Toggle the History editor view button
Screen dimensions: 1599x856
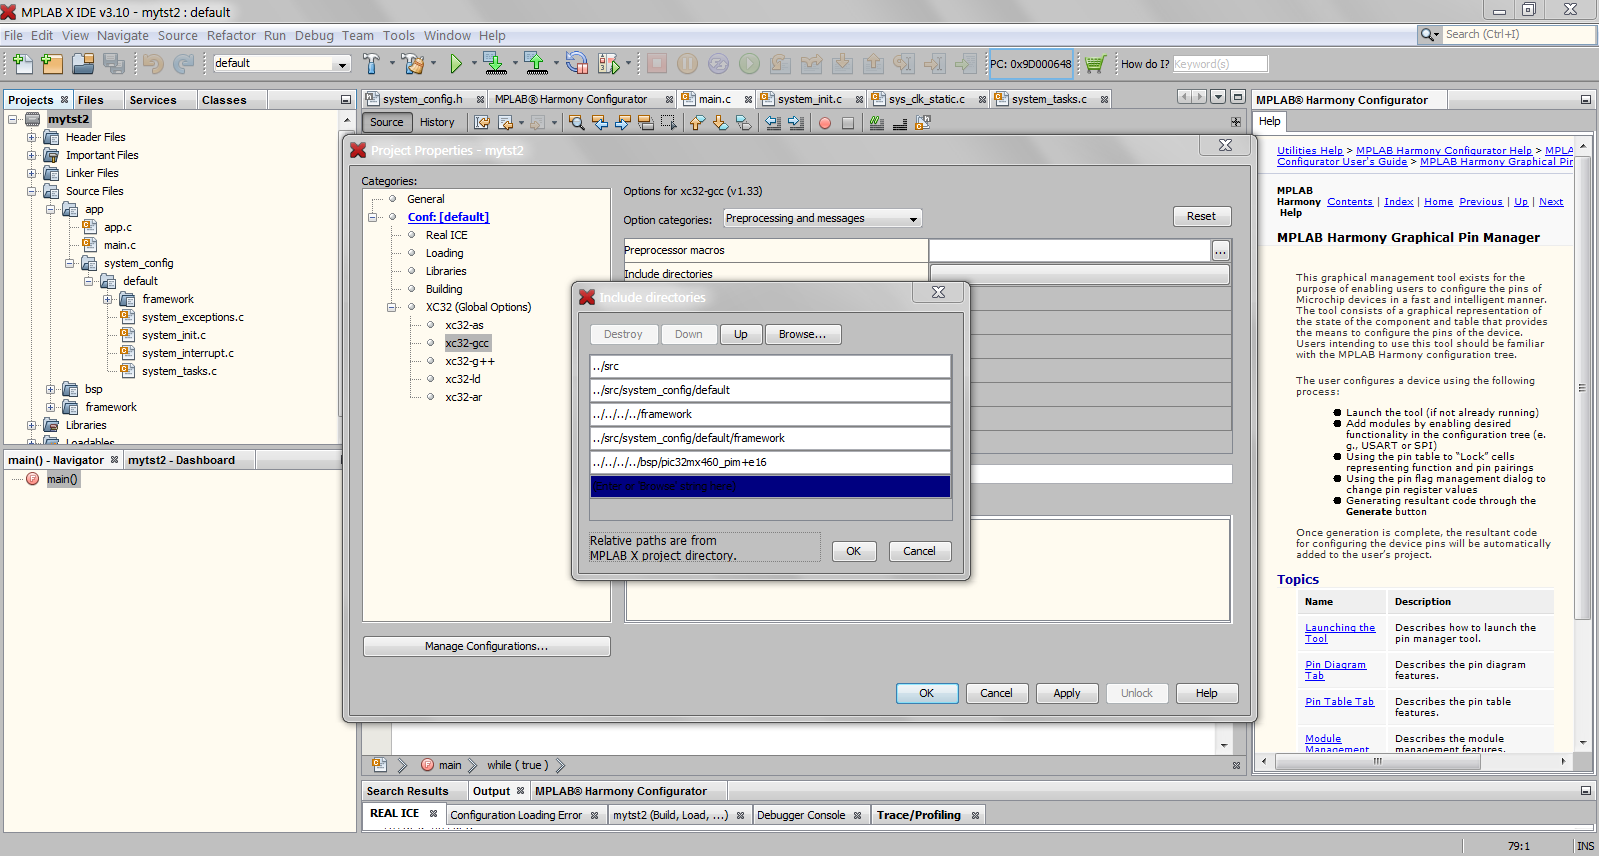tap(437, 122)
